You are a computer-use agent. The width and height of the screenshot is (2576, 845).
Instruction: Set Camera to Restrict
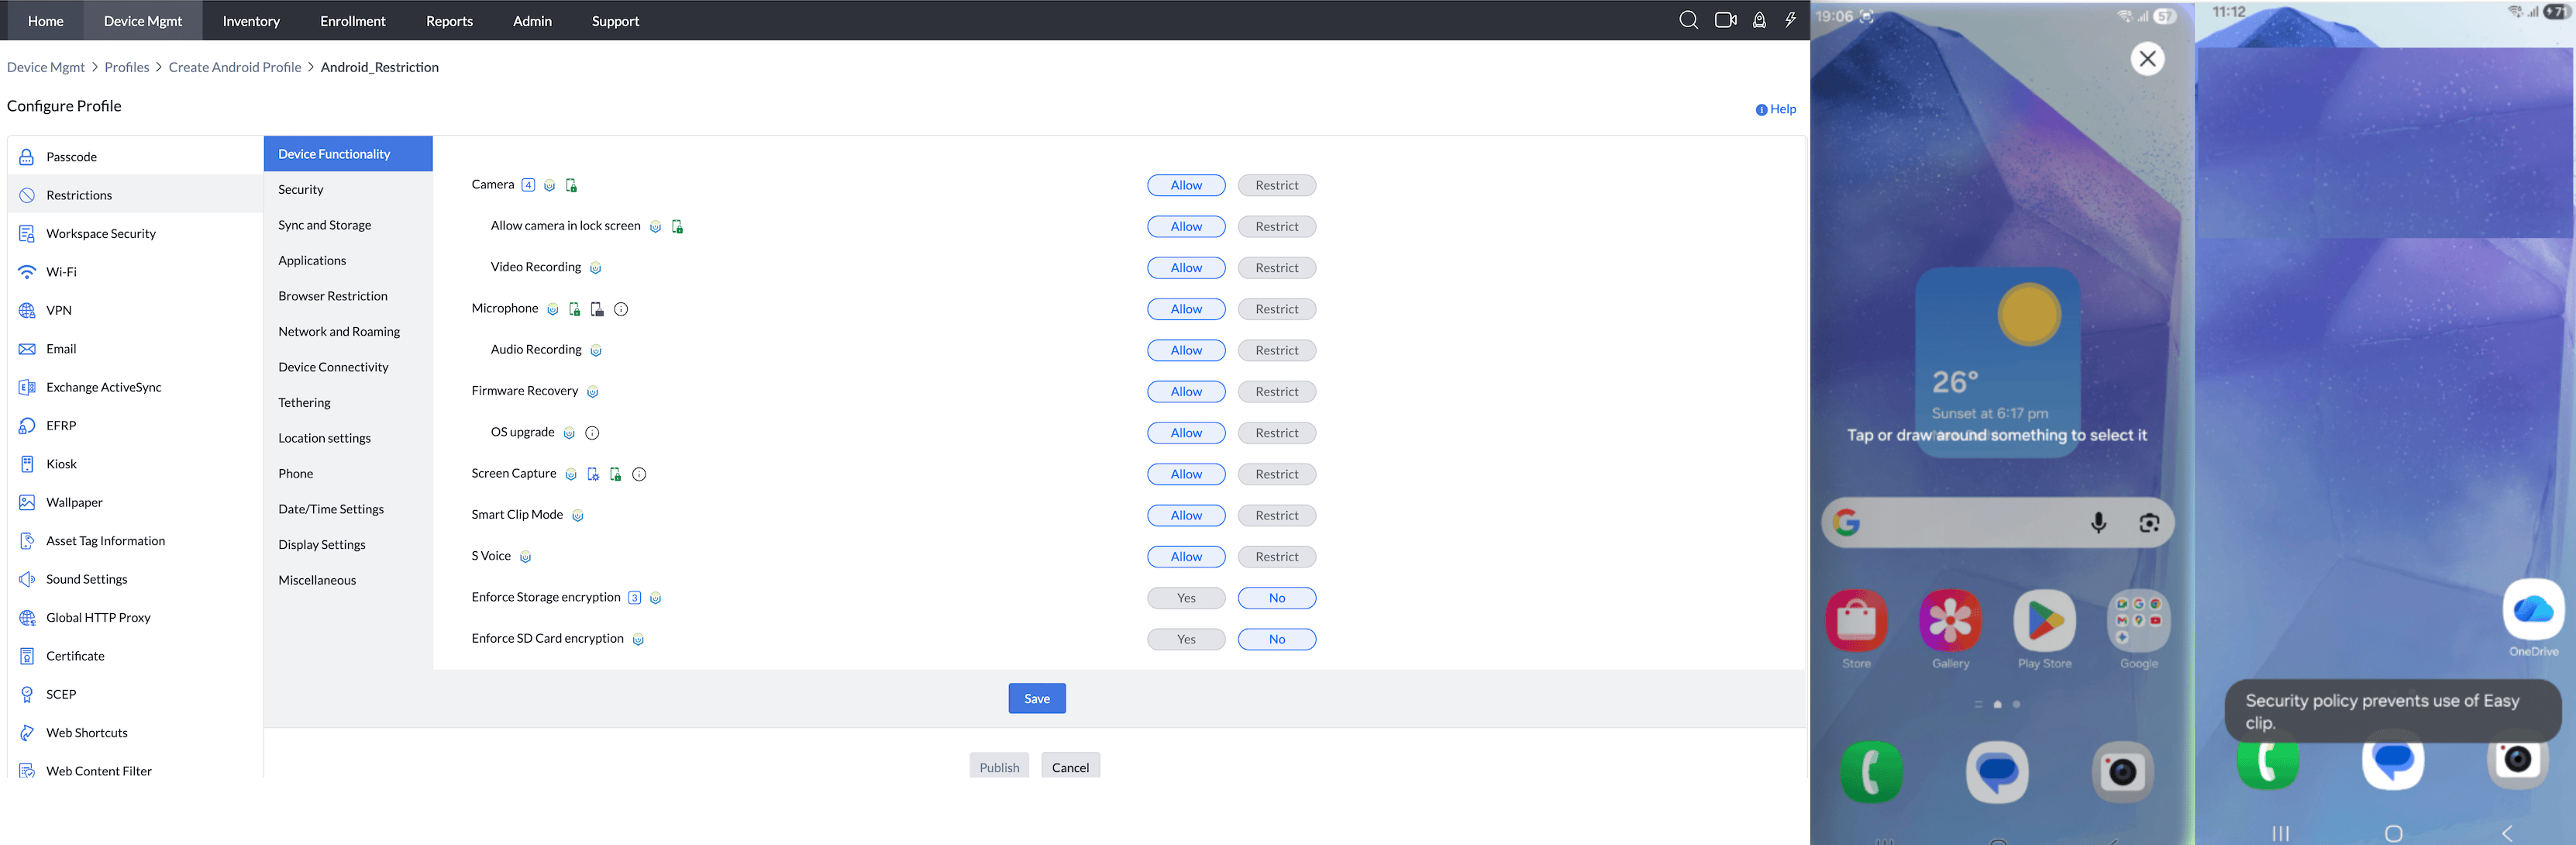(1276, 185)
